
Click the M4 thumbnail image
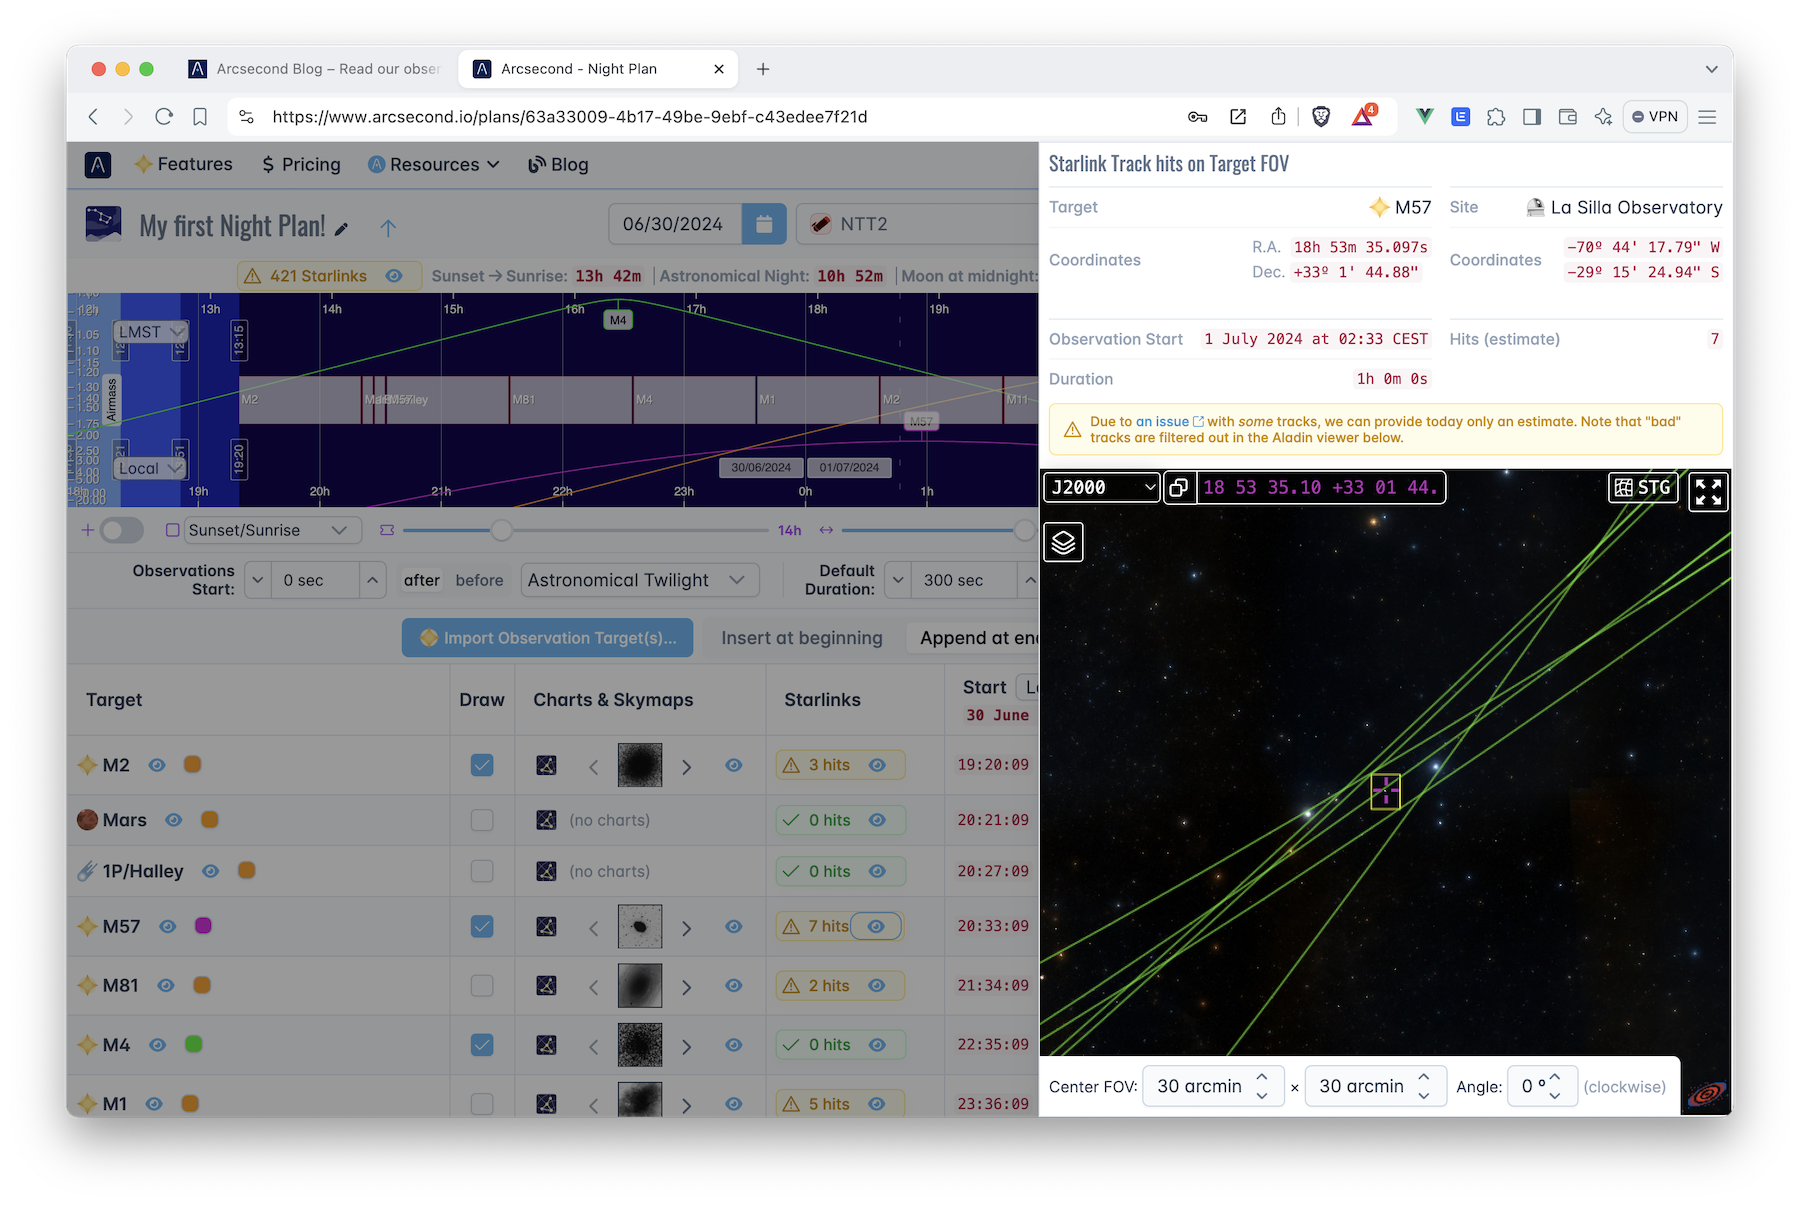640,1044
